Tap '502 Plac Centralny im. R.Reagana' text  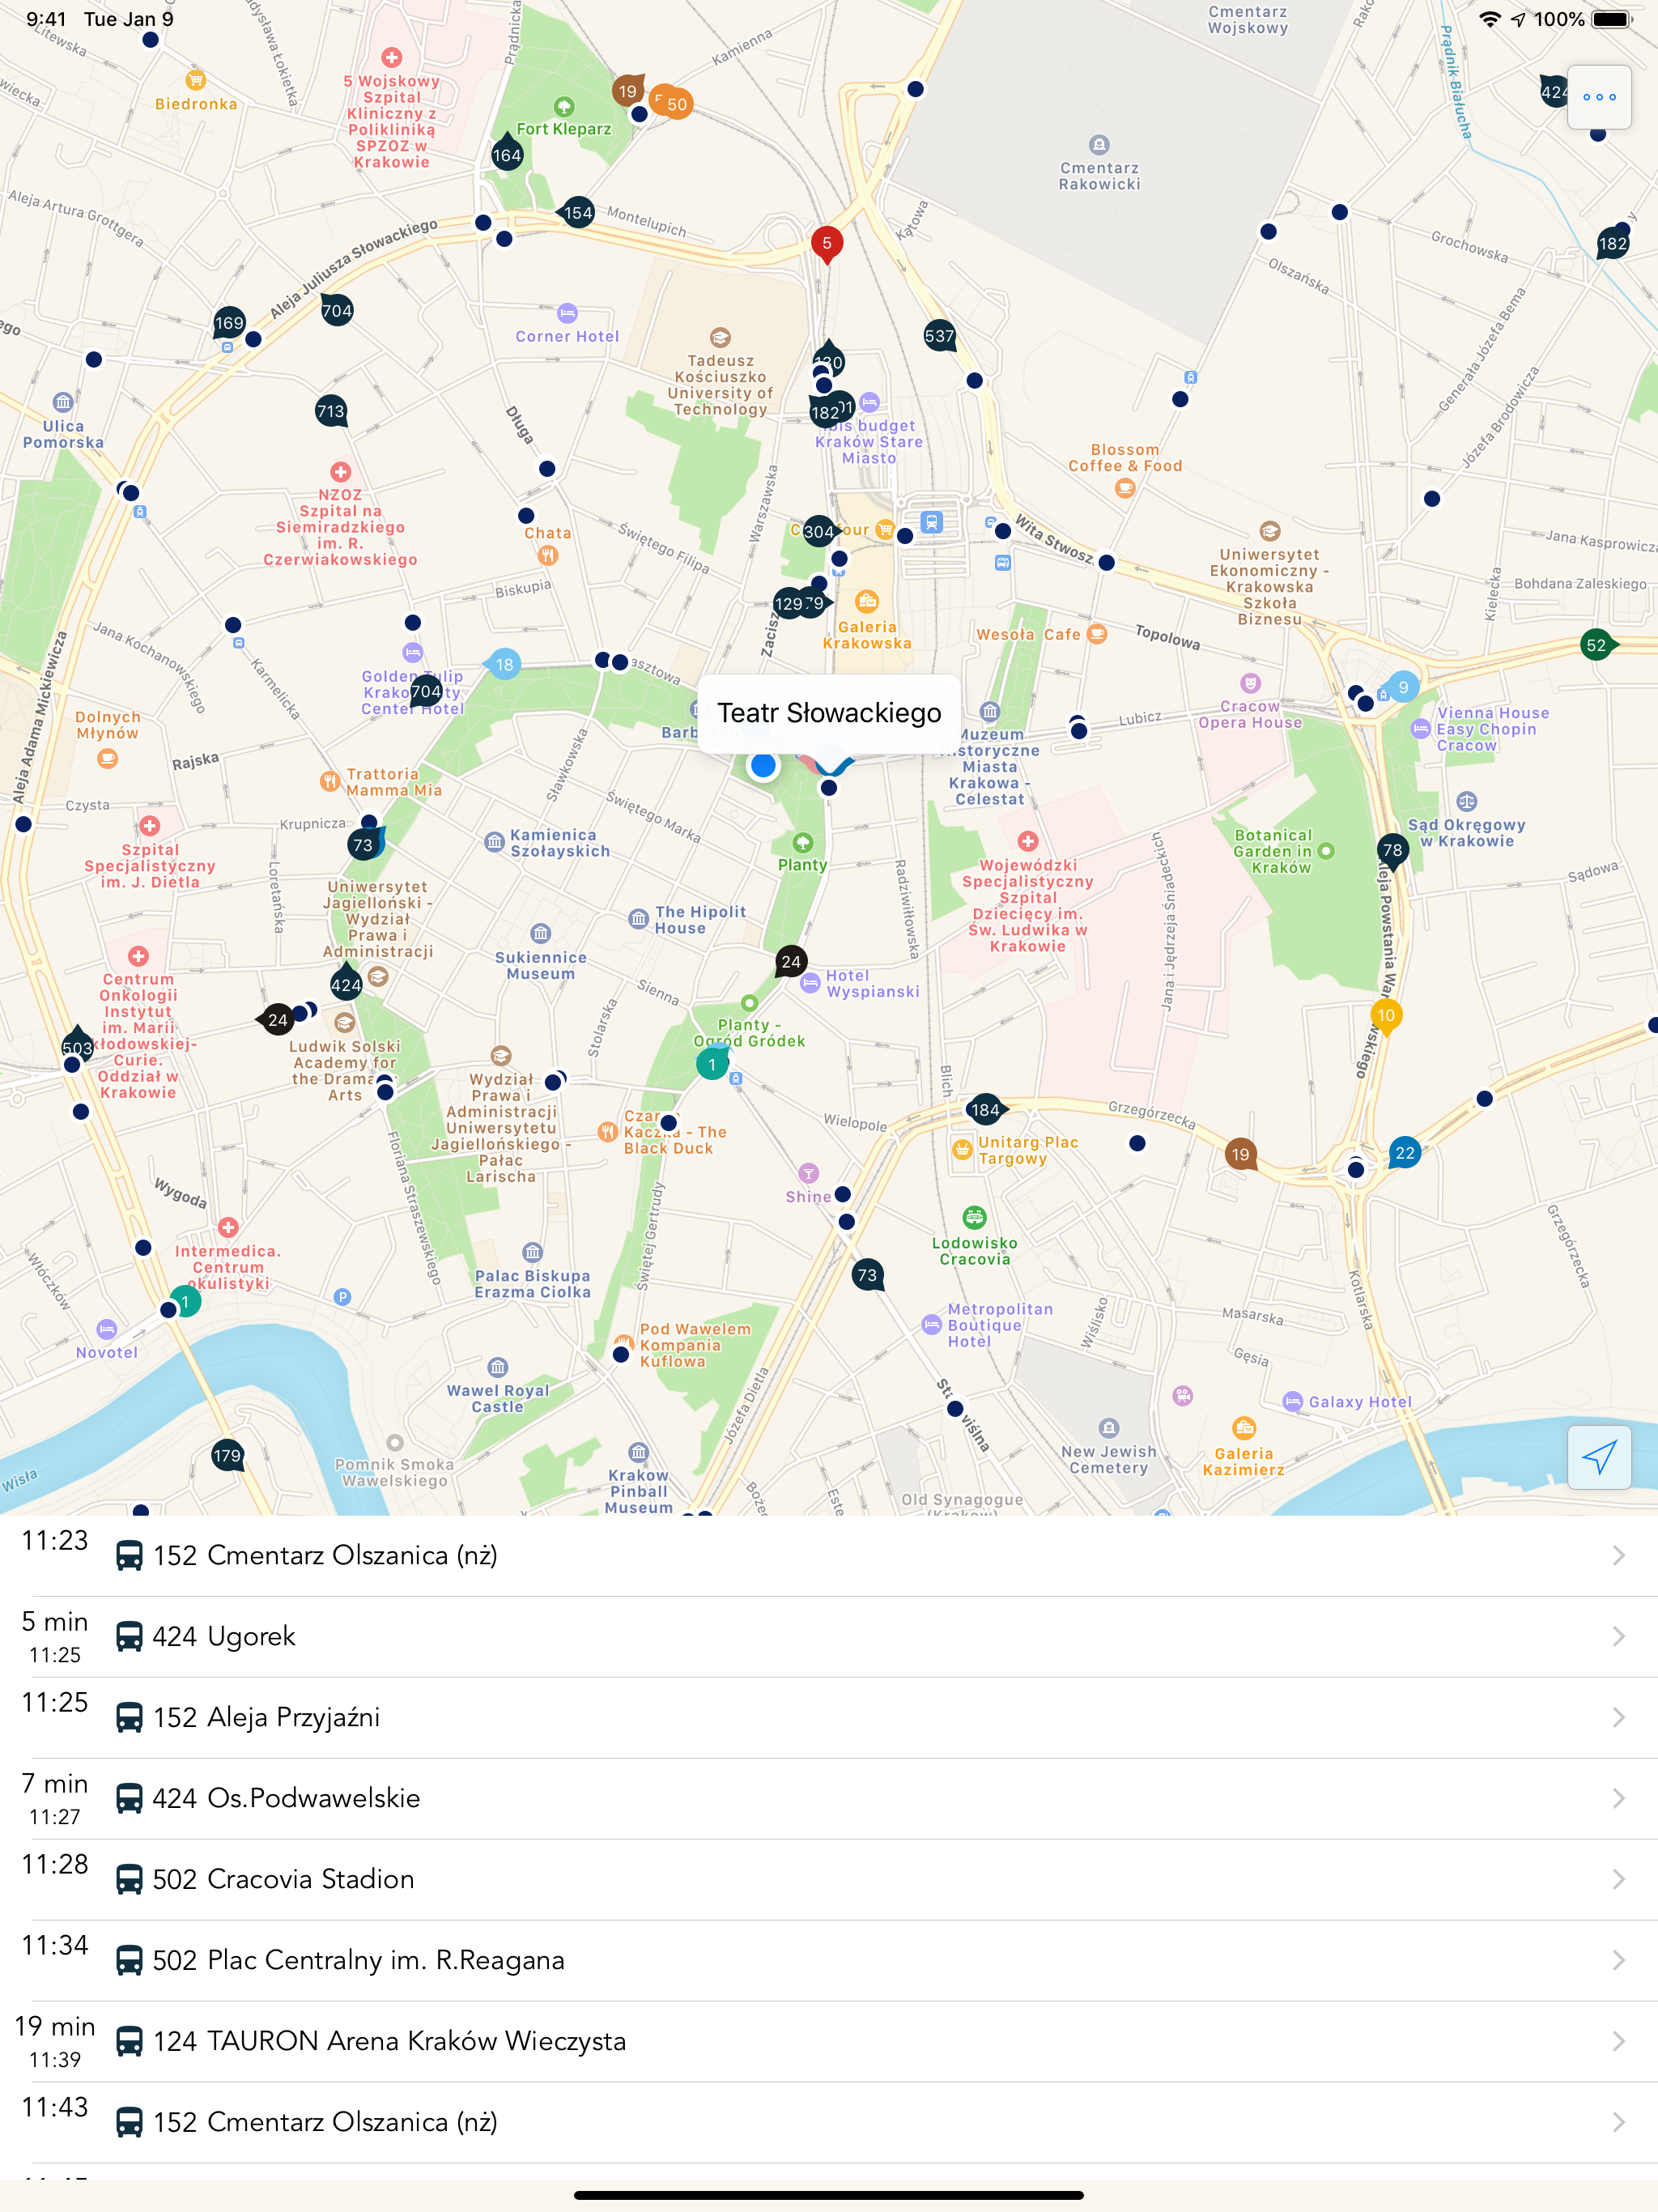point(358,1960)
